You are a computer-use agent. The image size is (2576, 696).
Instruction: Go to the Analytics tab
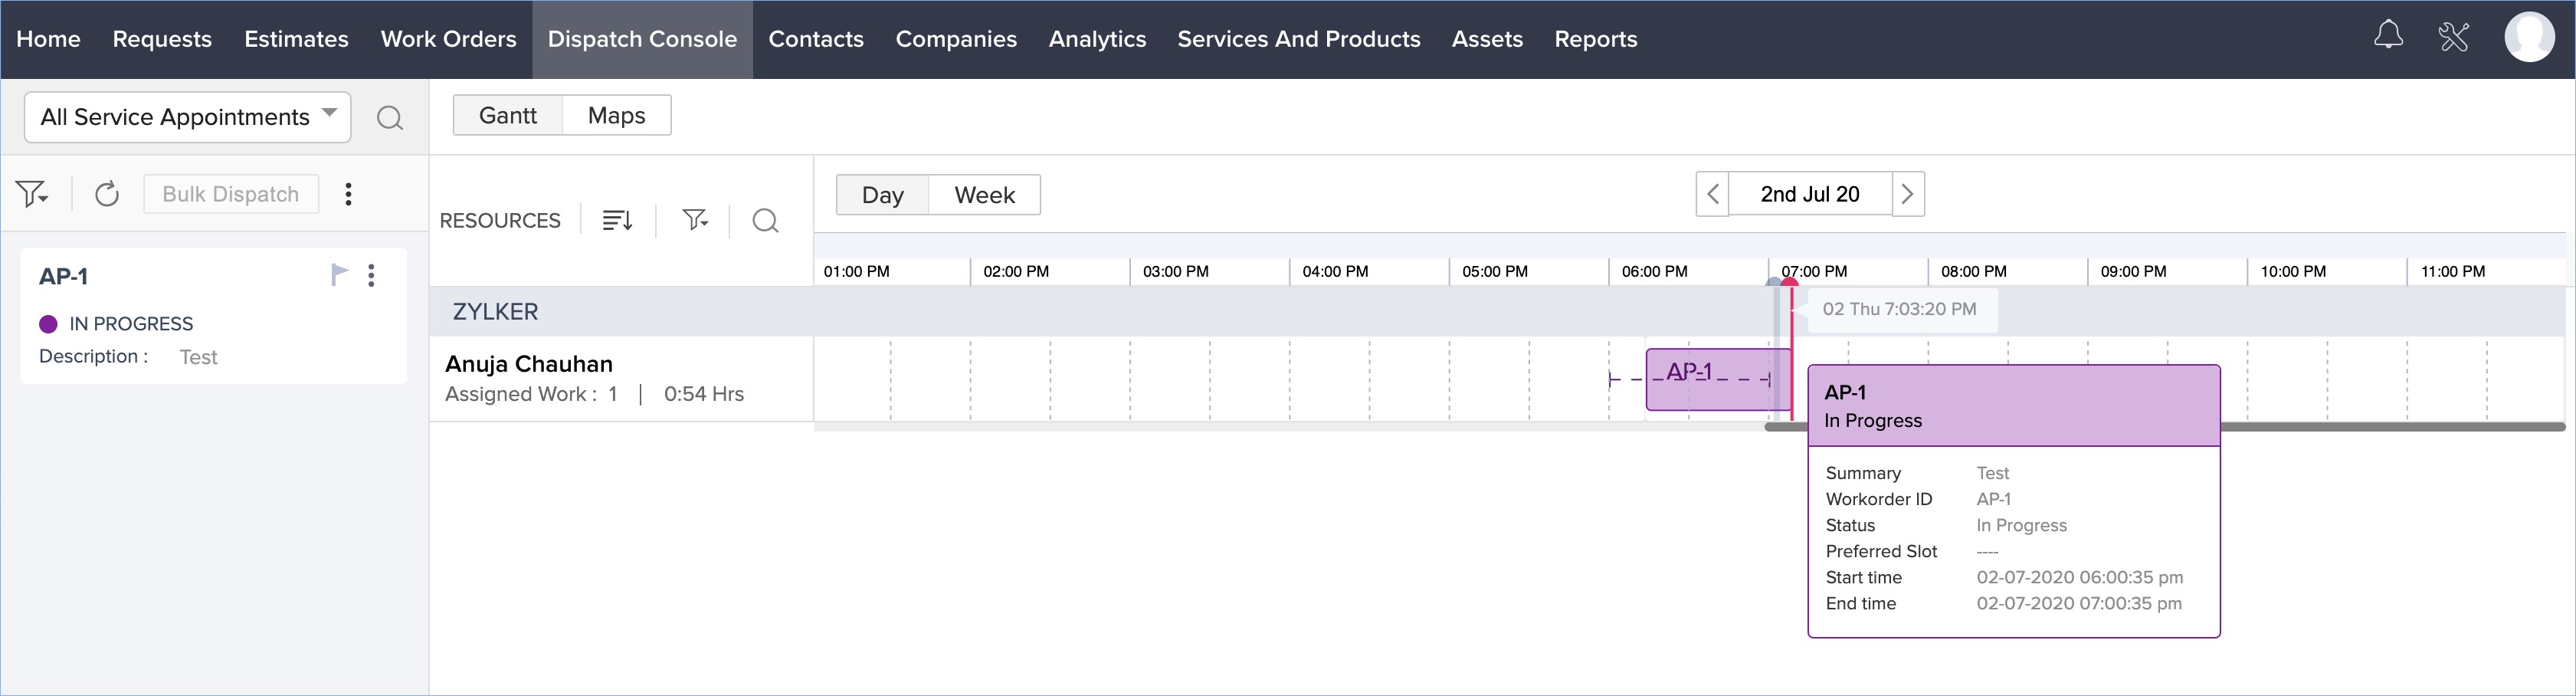click(1097, 39)
